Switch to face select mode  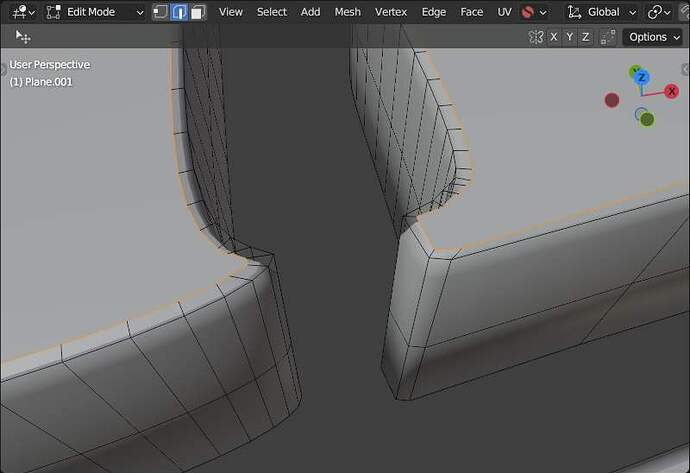click(x=198, y=12)
